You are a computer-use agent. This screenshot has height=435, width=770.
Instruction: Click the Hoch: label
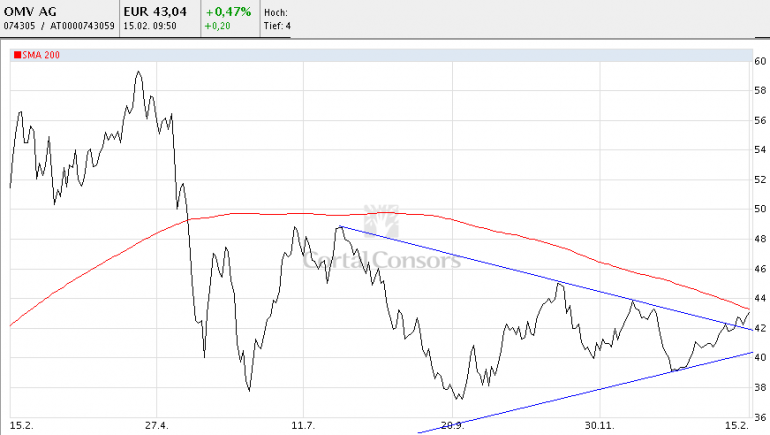[275, 12]
